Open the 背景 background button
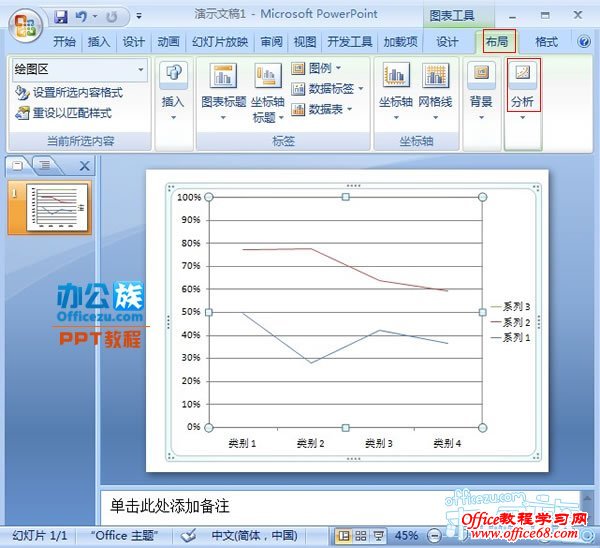 coord(481,90)
